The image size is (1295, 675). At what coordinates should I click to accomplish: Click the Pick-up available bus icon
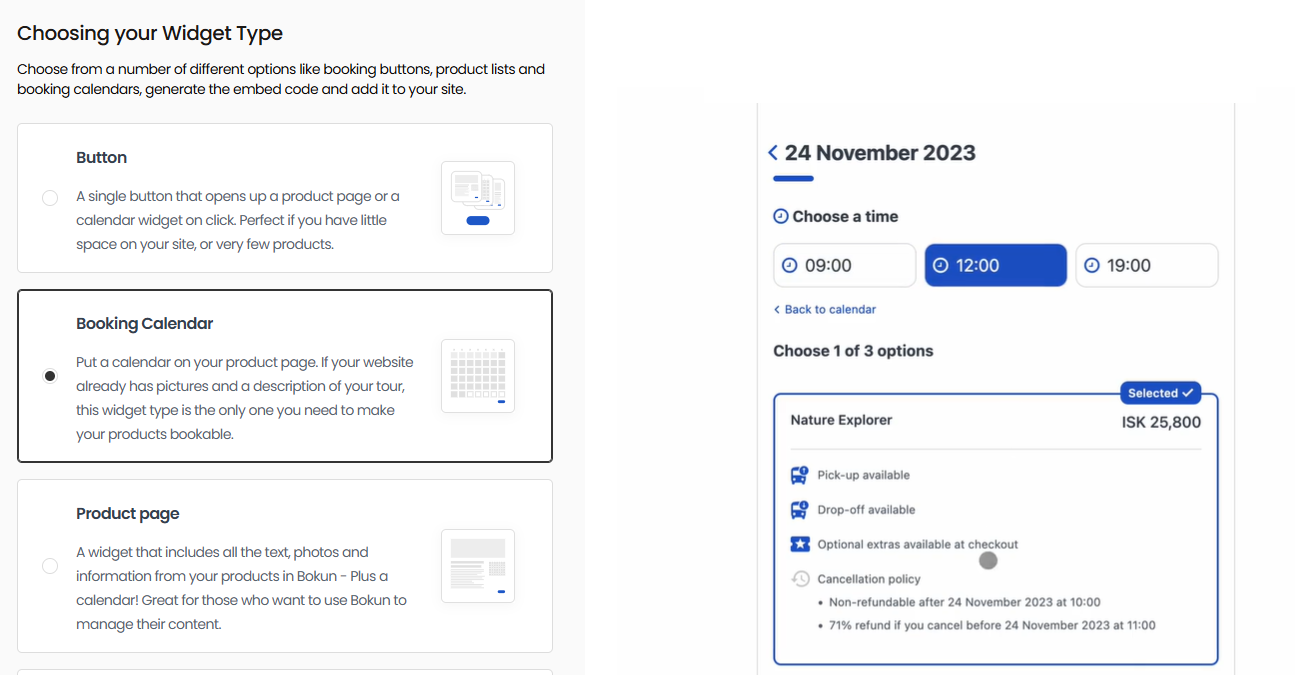point(799,474)
